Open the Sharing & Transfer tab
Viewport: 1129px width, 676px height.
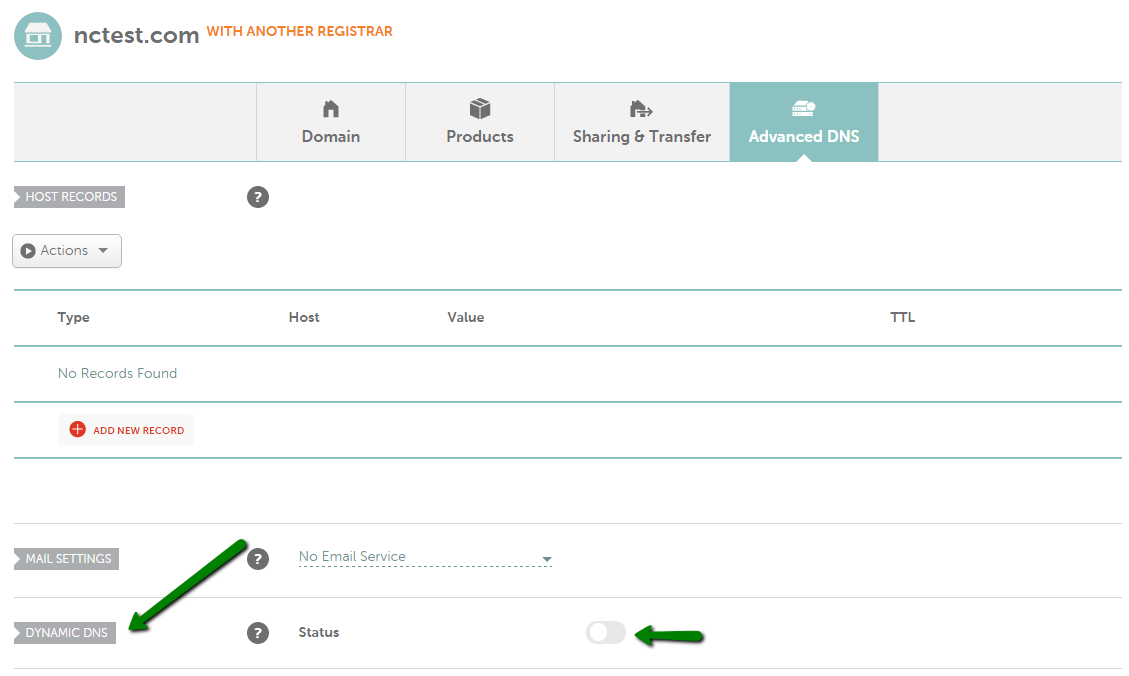[642, 122]
